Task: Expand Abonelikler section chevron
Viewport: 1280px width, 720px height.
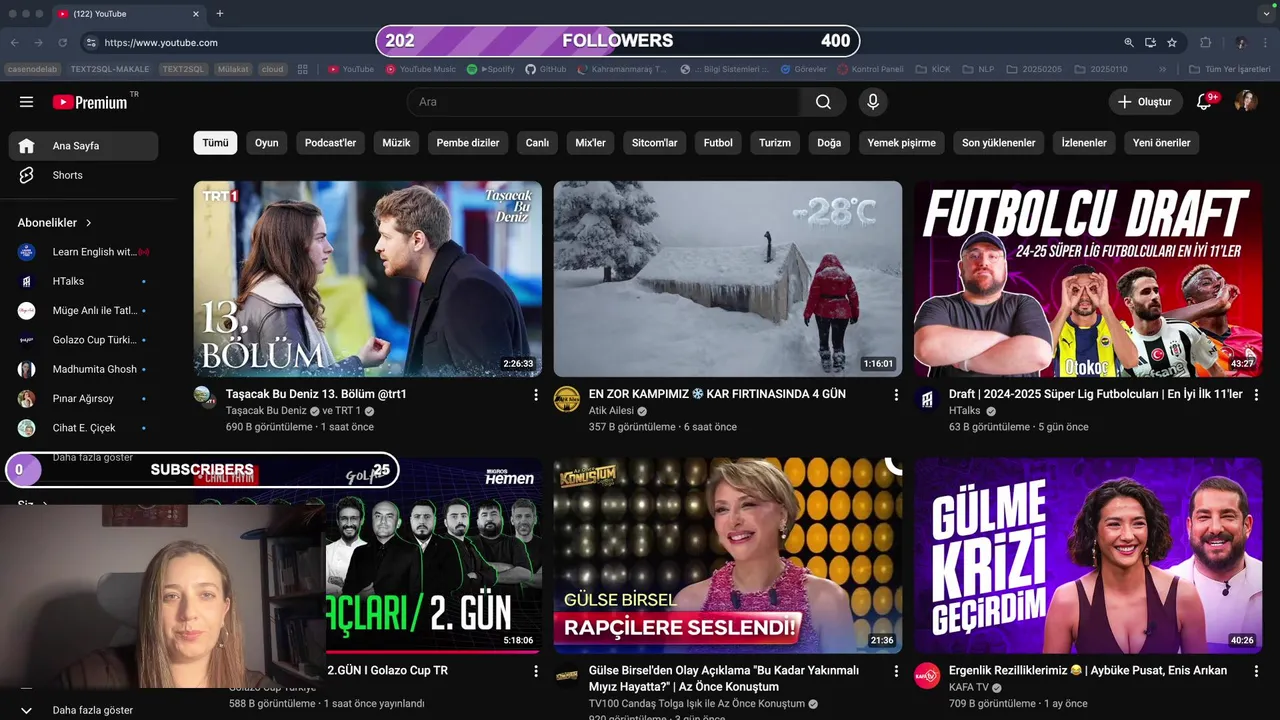Action: [88, 223]
